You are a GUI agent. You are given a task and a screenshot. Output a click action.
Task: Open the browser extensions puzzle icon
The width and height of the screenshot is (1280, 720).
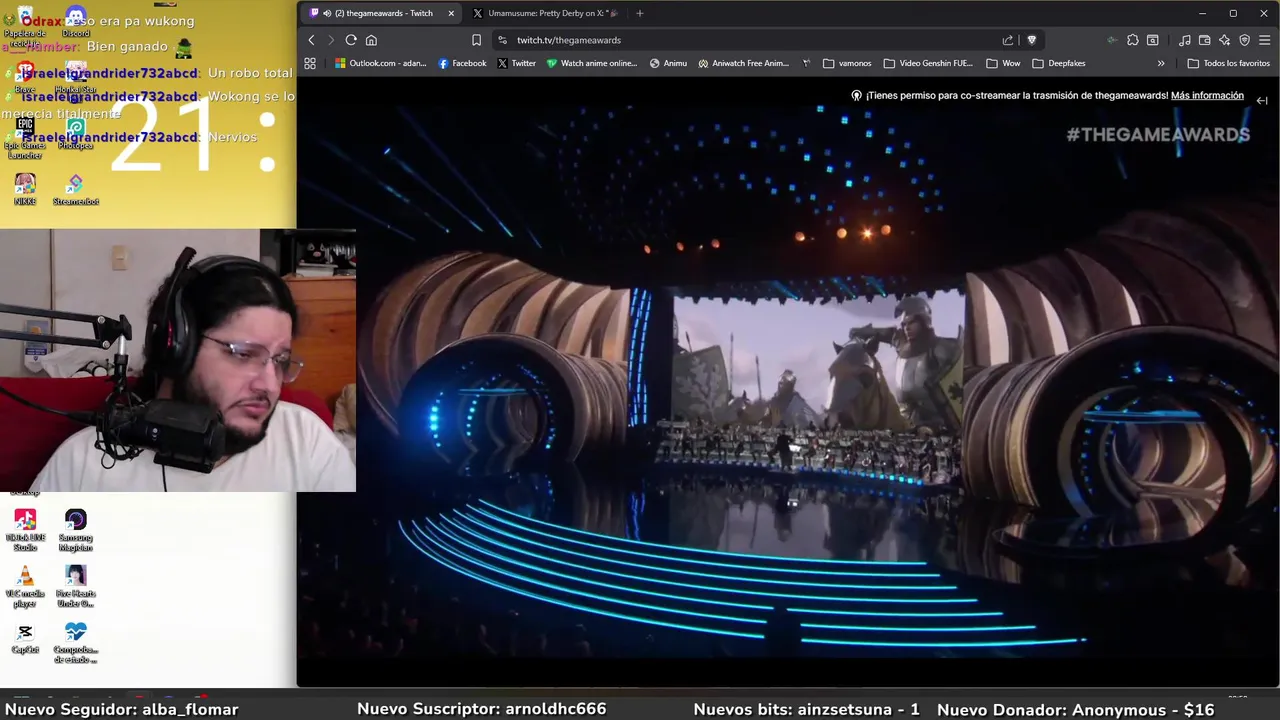[x=1133, y=40]
